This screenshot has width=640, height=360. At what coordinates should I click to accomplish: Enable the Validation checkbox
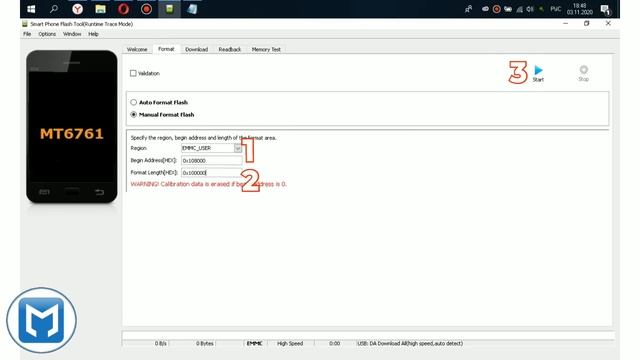[x=133, y=73]
